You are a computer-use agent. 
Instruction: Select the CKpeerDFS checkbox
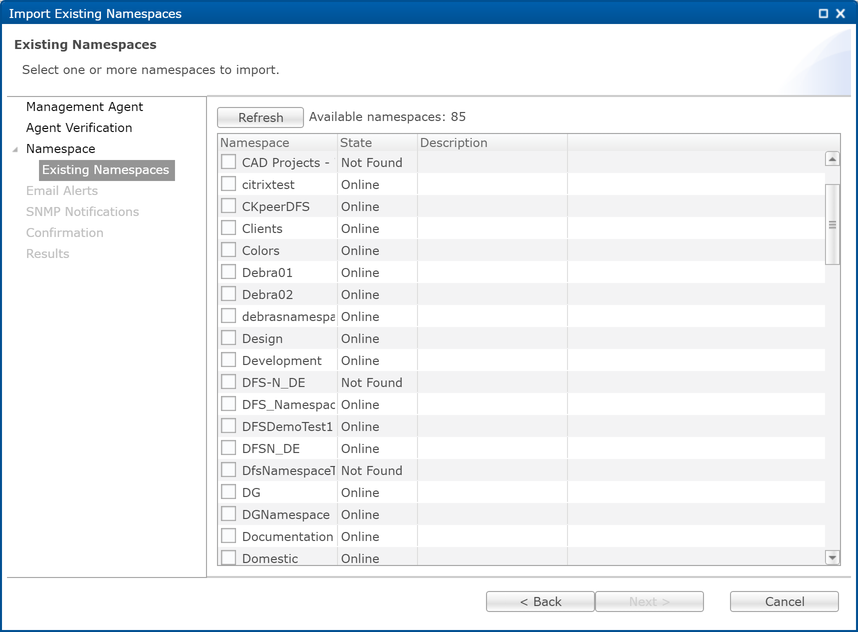coord(228,206)
